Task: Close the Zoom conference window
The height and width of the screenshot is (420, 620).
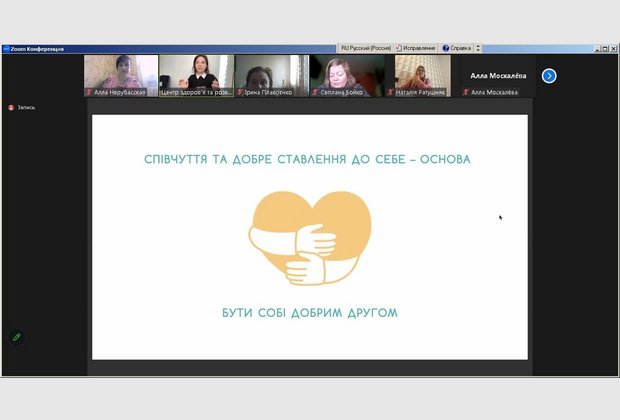Action: coord(613,49)
